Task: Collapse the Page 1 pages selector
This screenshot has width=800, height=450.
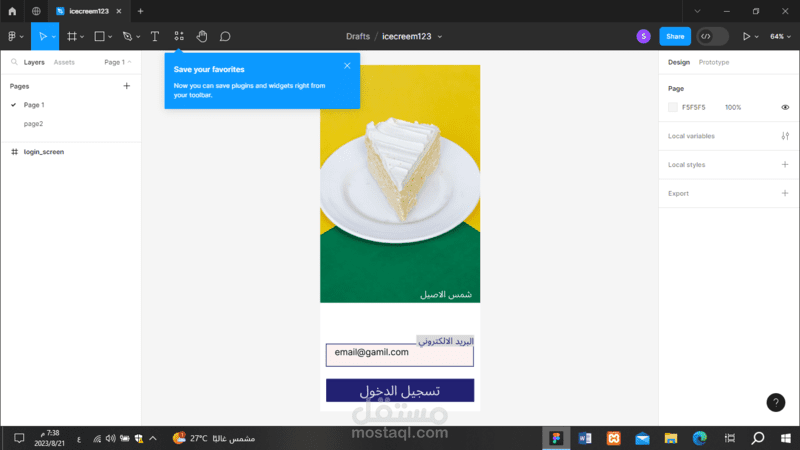Action: tap(117, 62)
